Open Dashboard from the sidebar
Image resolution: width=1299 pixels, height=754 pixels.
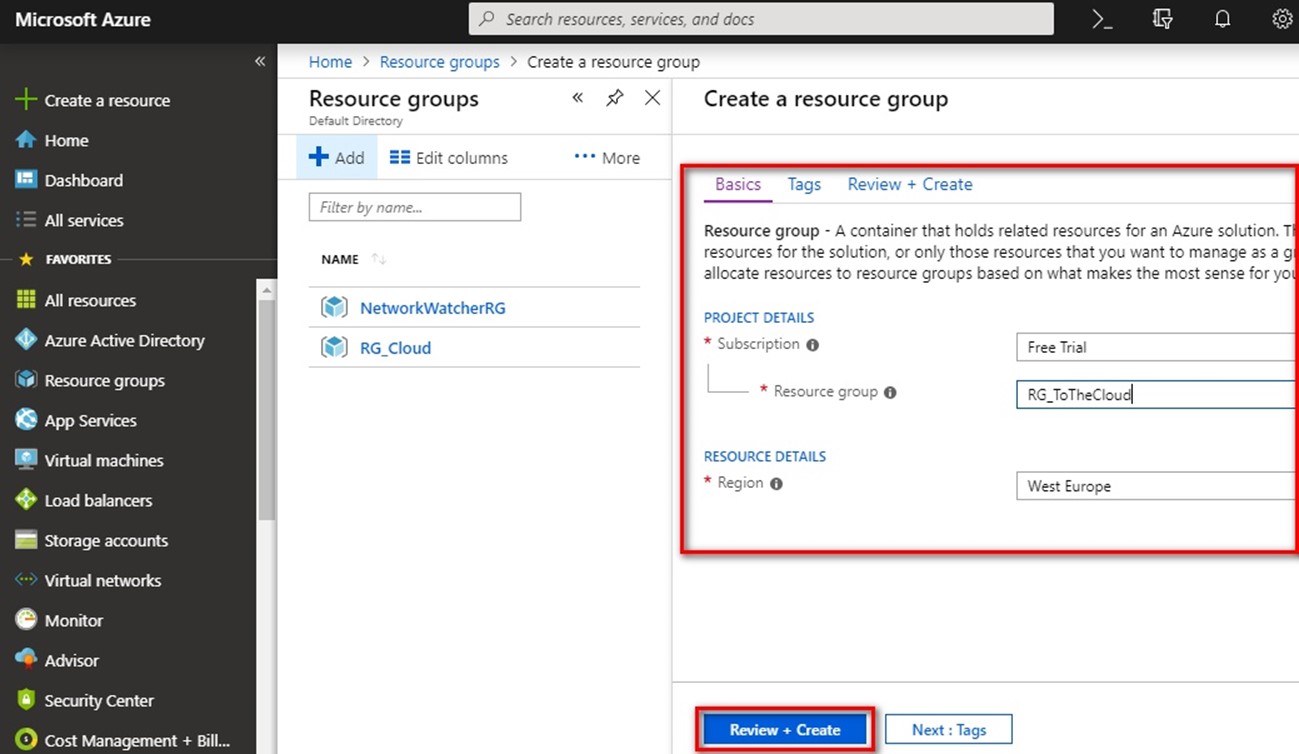84,180
